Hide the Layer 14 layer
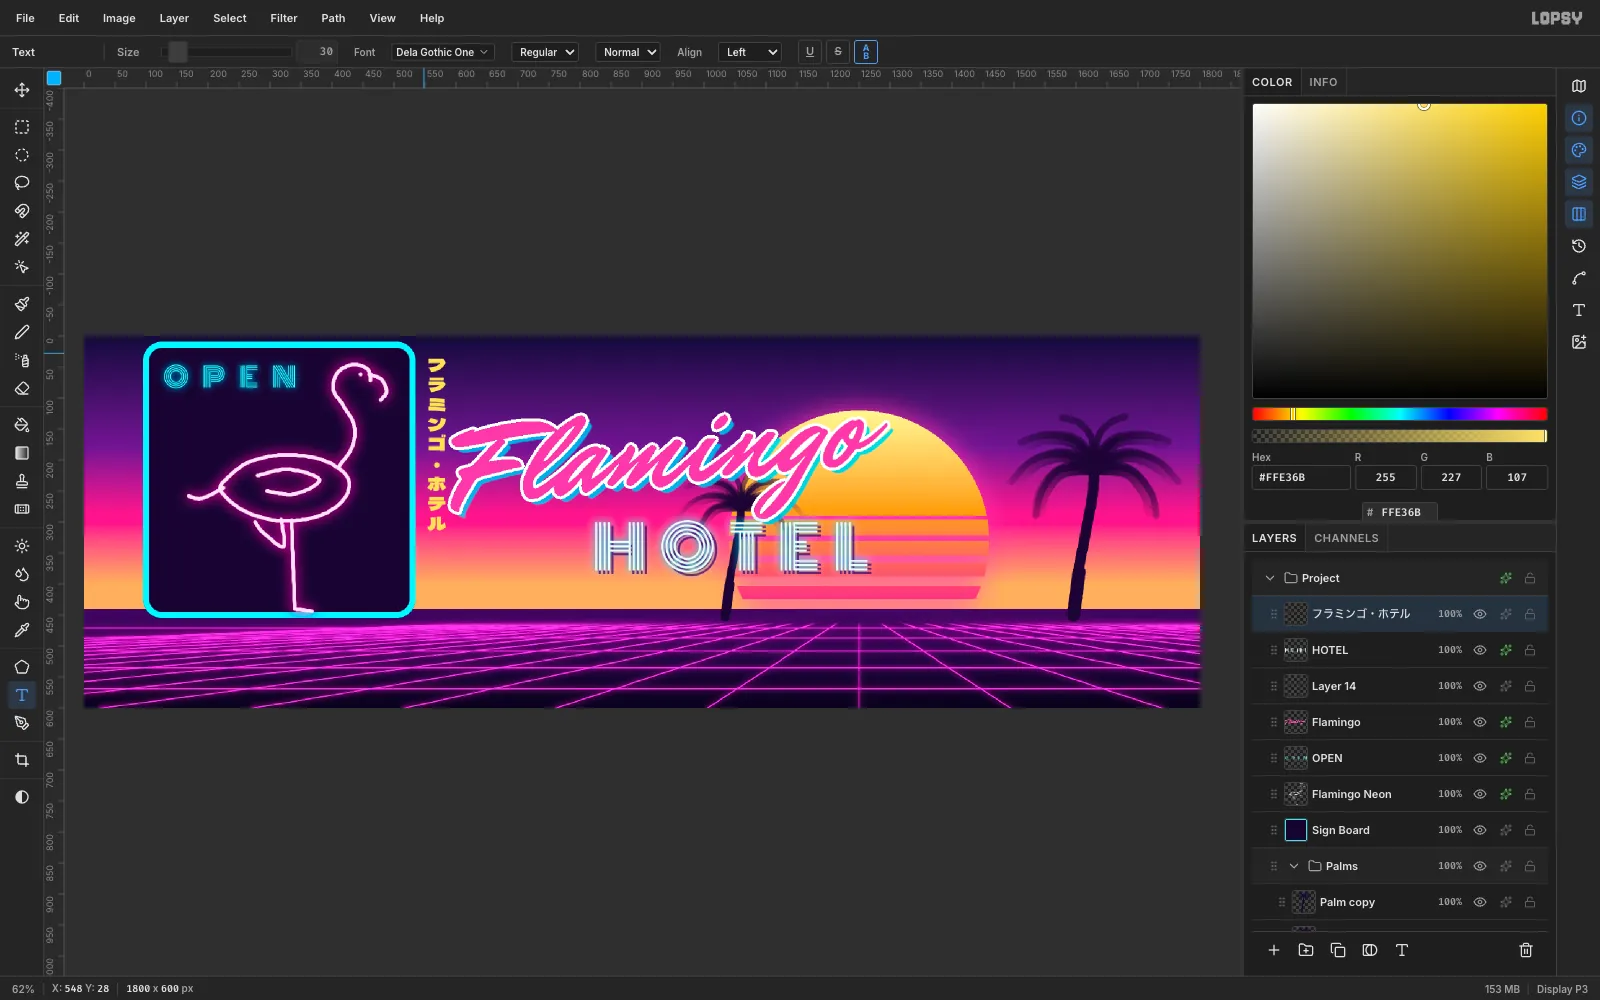 click(x=1480, y=686)
